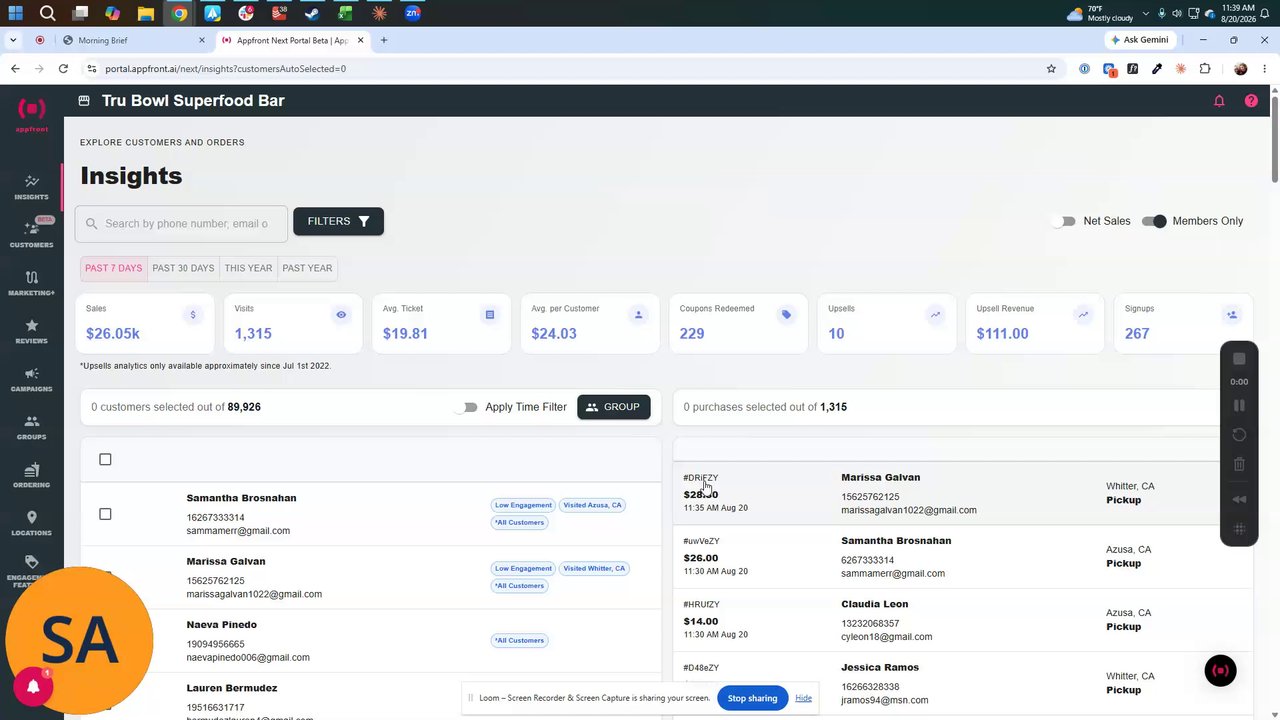The image size is (1280, 720).
Task: Open File Explorer from the taskbar
Action: 146,14
